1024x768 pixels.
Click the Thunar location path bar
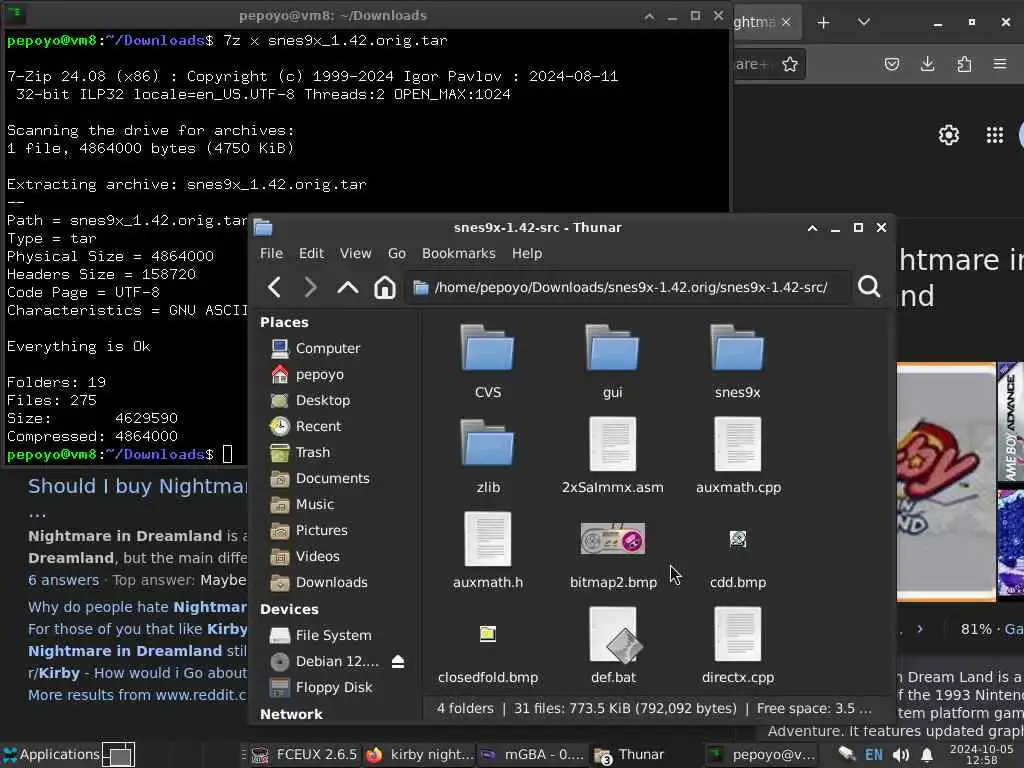click(628, 287)
